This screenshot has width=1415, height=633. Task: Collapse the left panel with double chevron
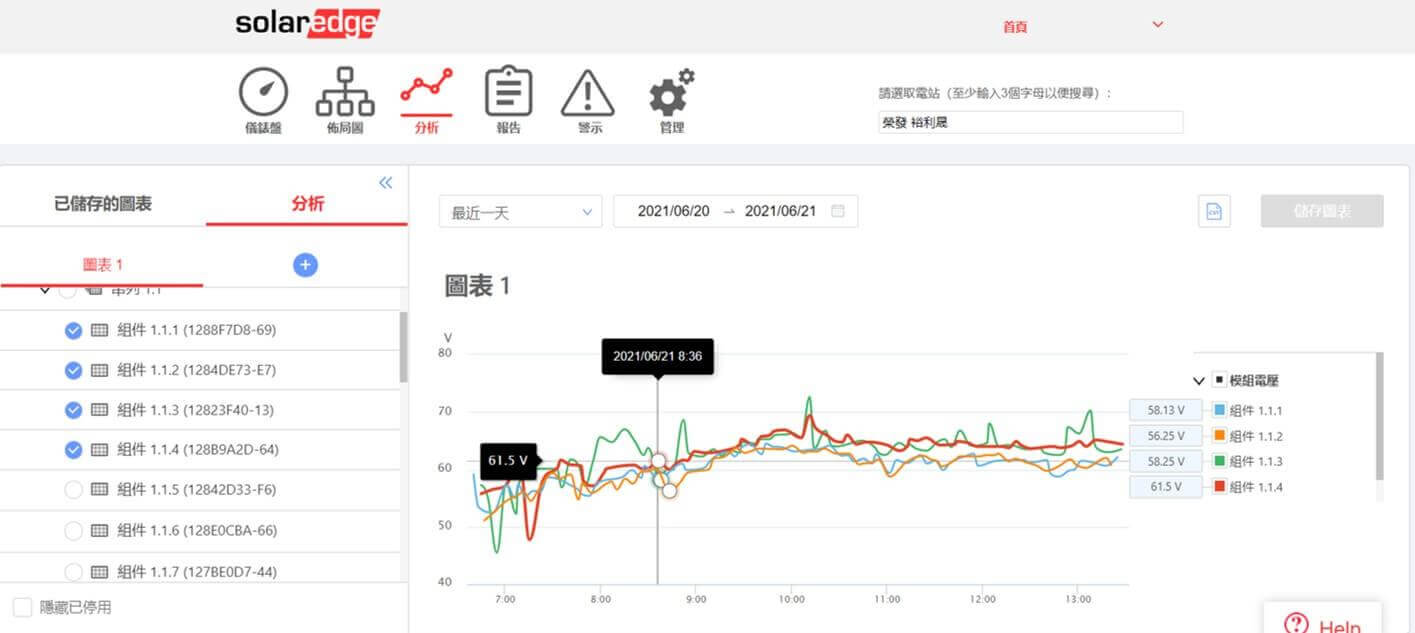[x=386, y=182]
